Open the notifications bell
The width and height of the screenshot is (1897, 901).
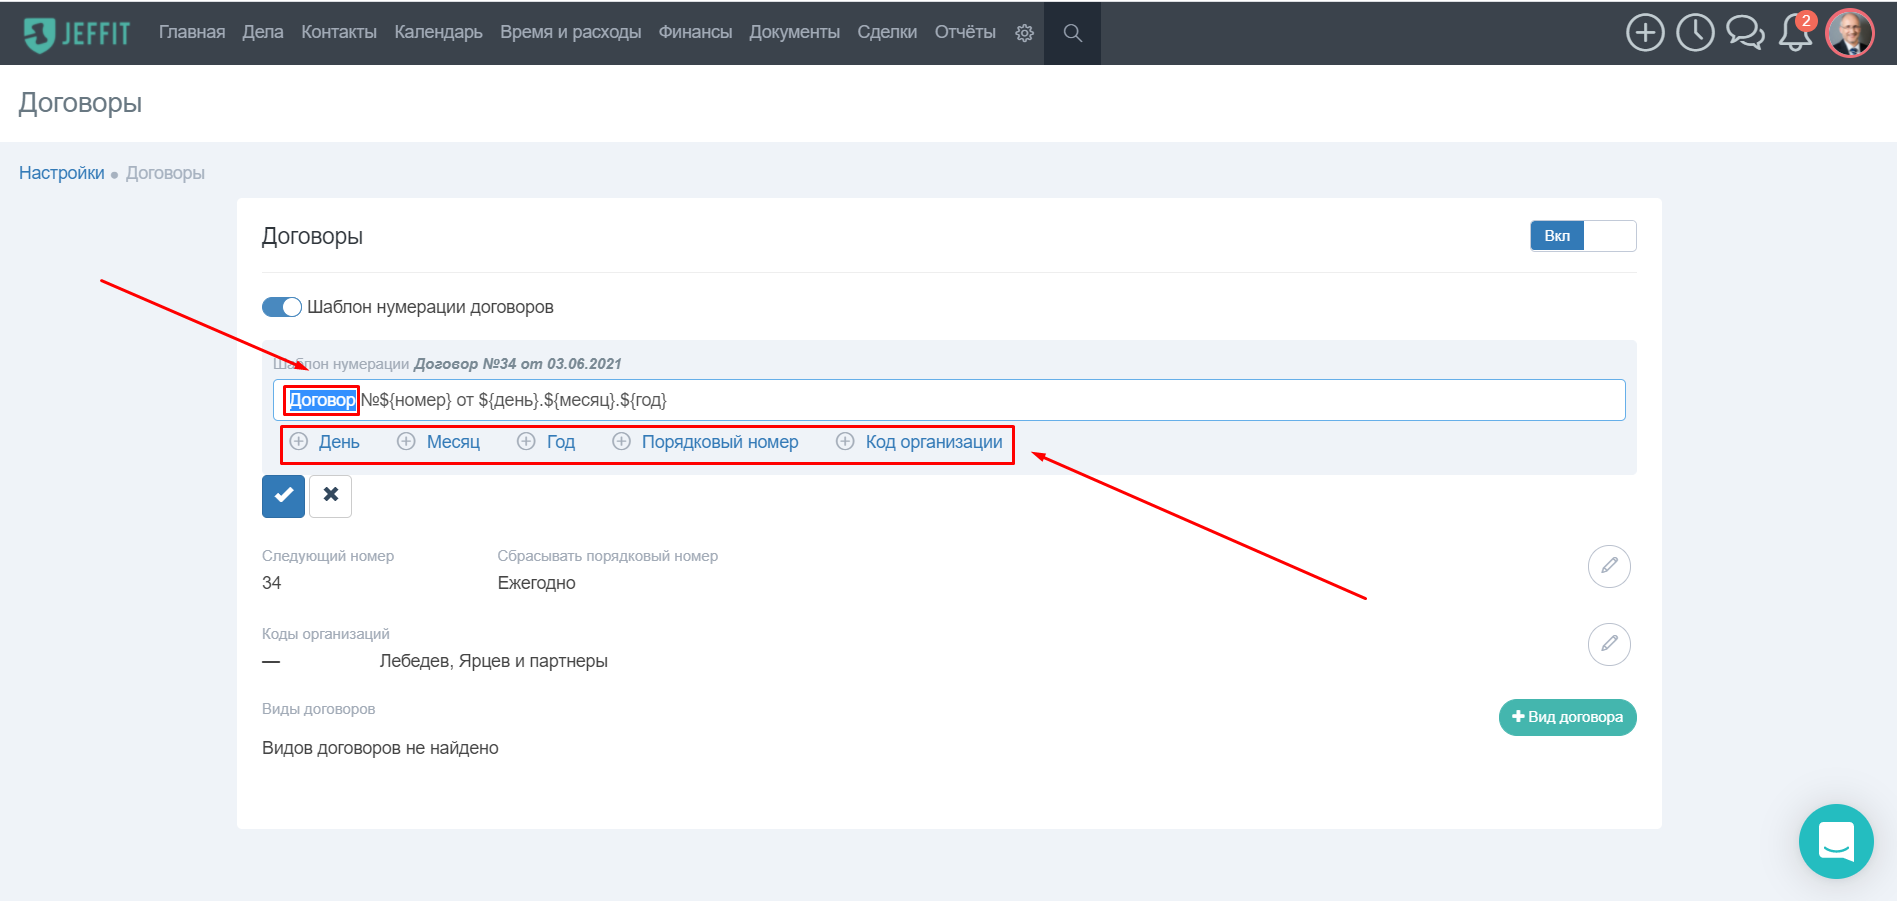click(x=1795, y=33)
